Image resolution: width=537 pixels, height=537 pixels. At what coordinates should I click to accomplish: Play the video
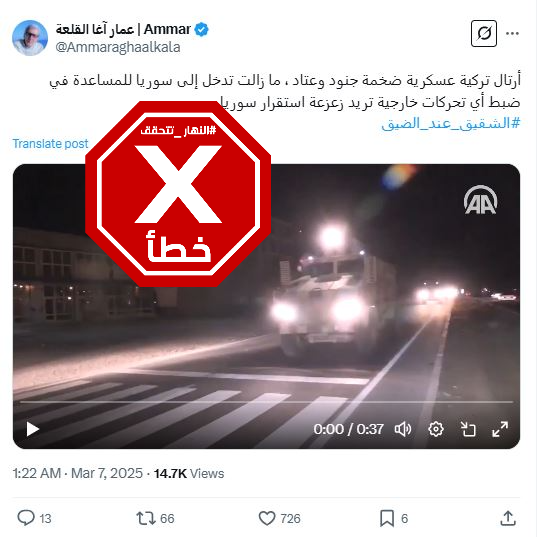(x=33, y=429)
